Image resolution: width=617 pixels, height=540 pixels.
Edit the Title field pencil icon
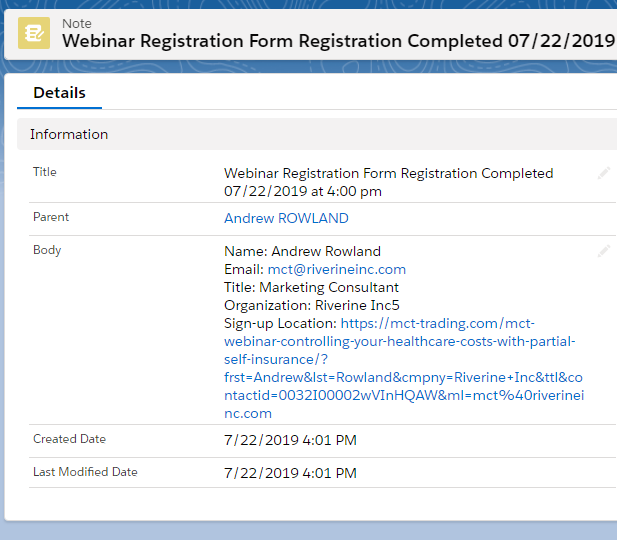coord(604,173)
